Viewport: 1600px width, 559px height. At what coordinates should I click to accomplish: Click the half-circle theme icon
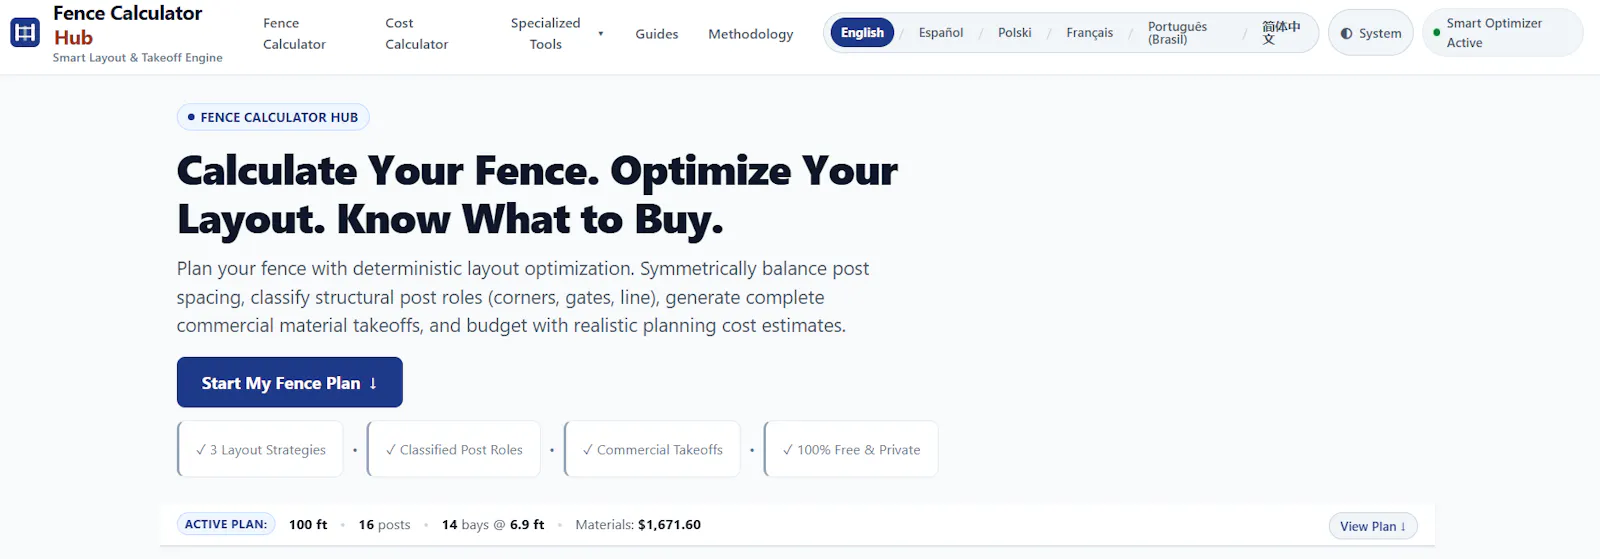[1346, 34]
